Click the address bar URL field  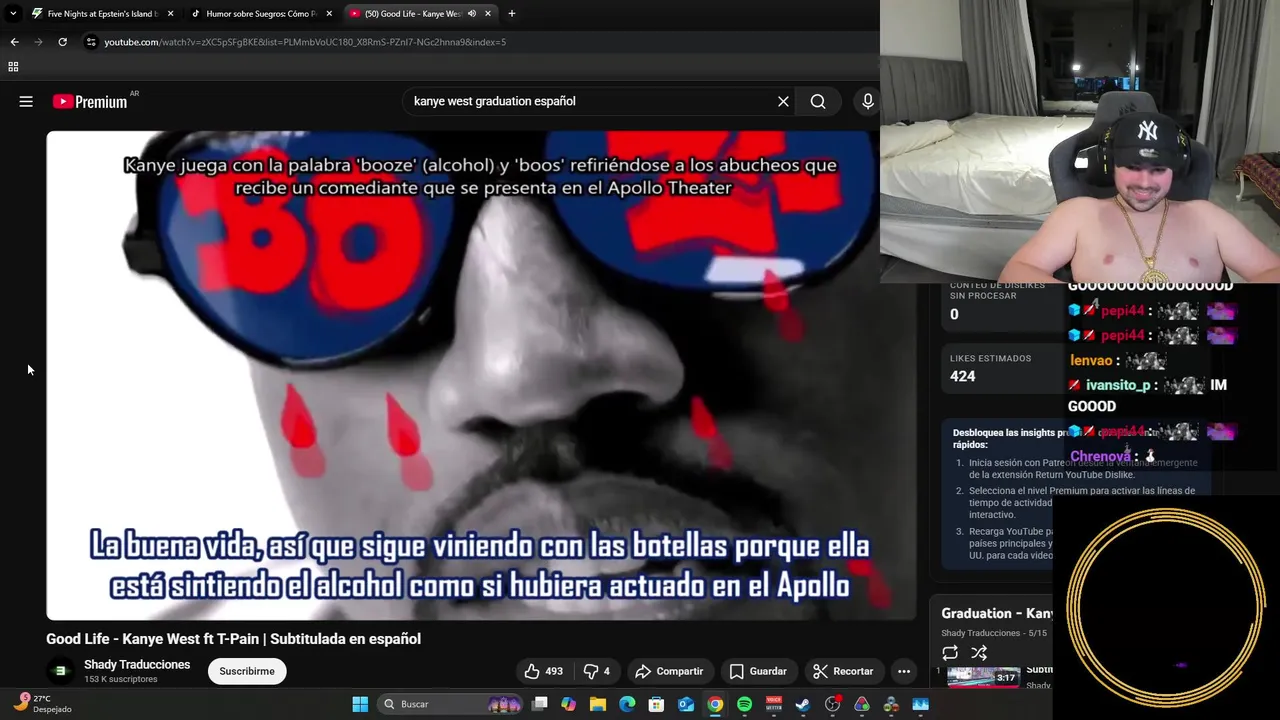(x=480, y=42)
